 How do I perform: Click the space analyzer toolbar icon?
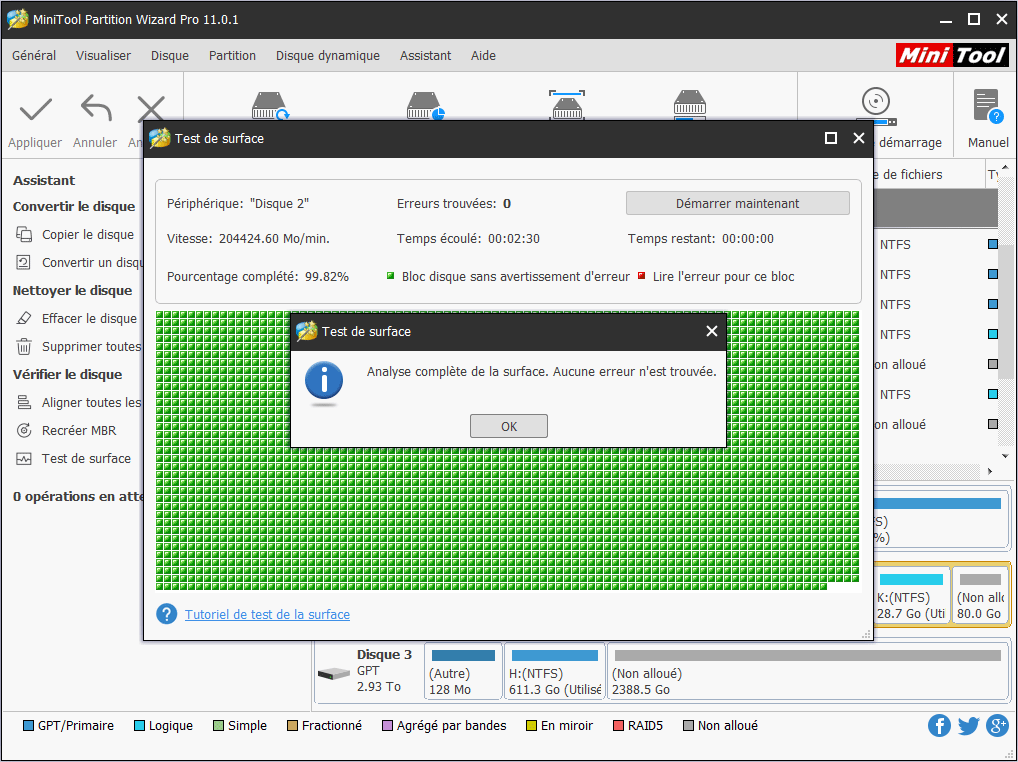coord(689,106)
